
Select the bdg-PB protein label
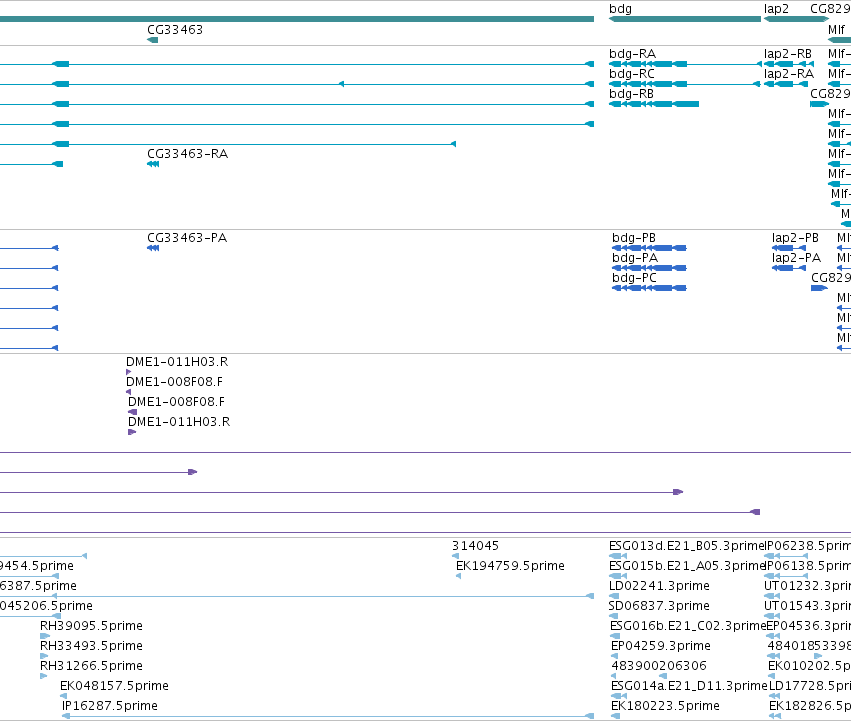634,238
